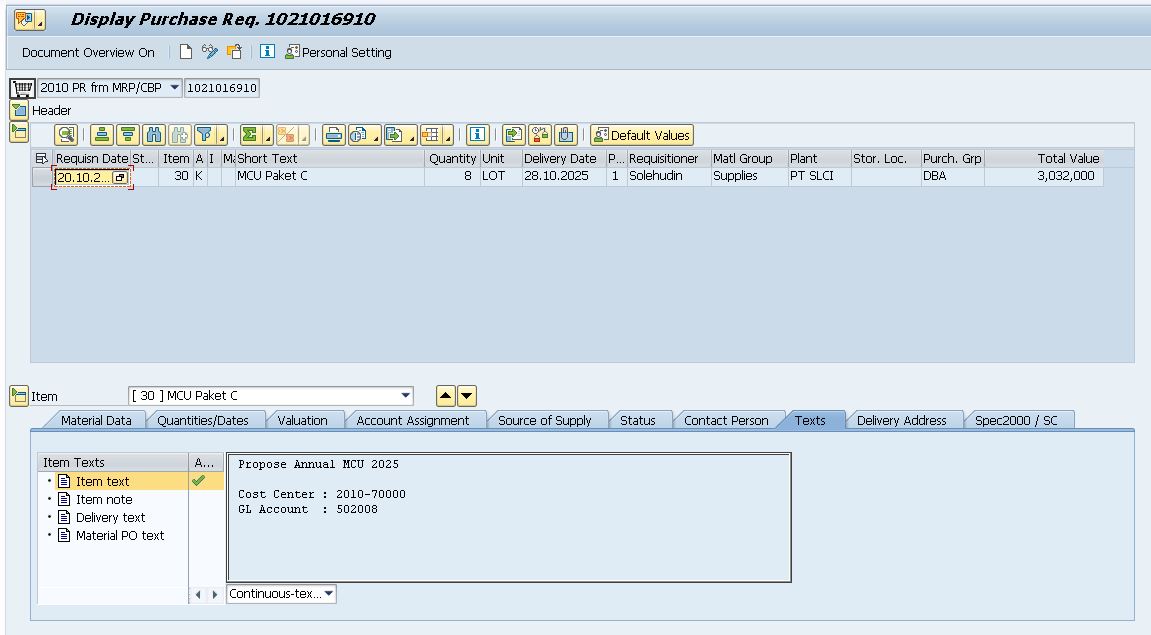
Task: Collapse the Item detail section
Action: (19, 396)
